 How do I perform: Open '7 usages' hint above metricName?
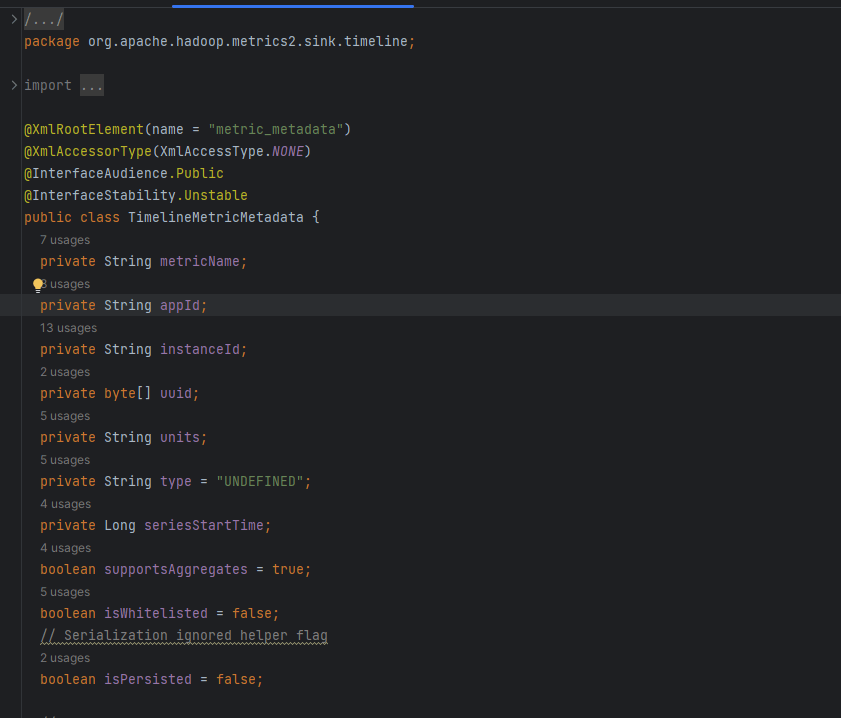pyautogui.click(x=65, y=240)
